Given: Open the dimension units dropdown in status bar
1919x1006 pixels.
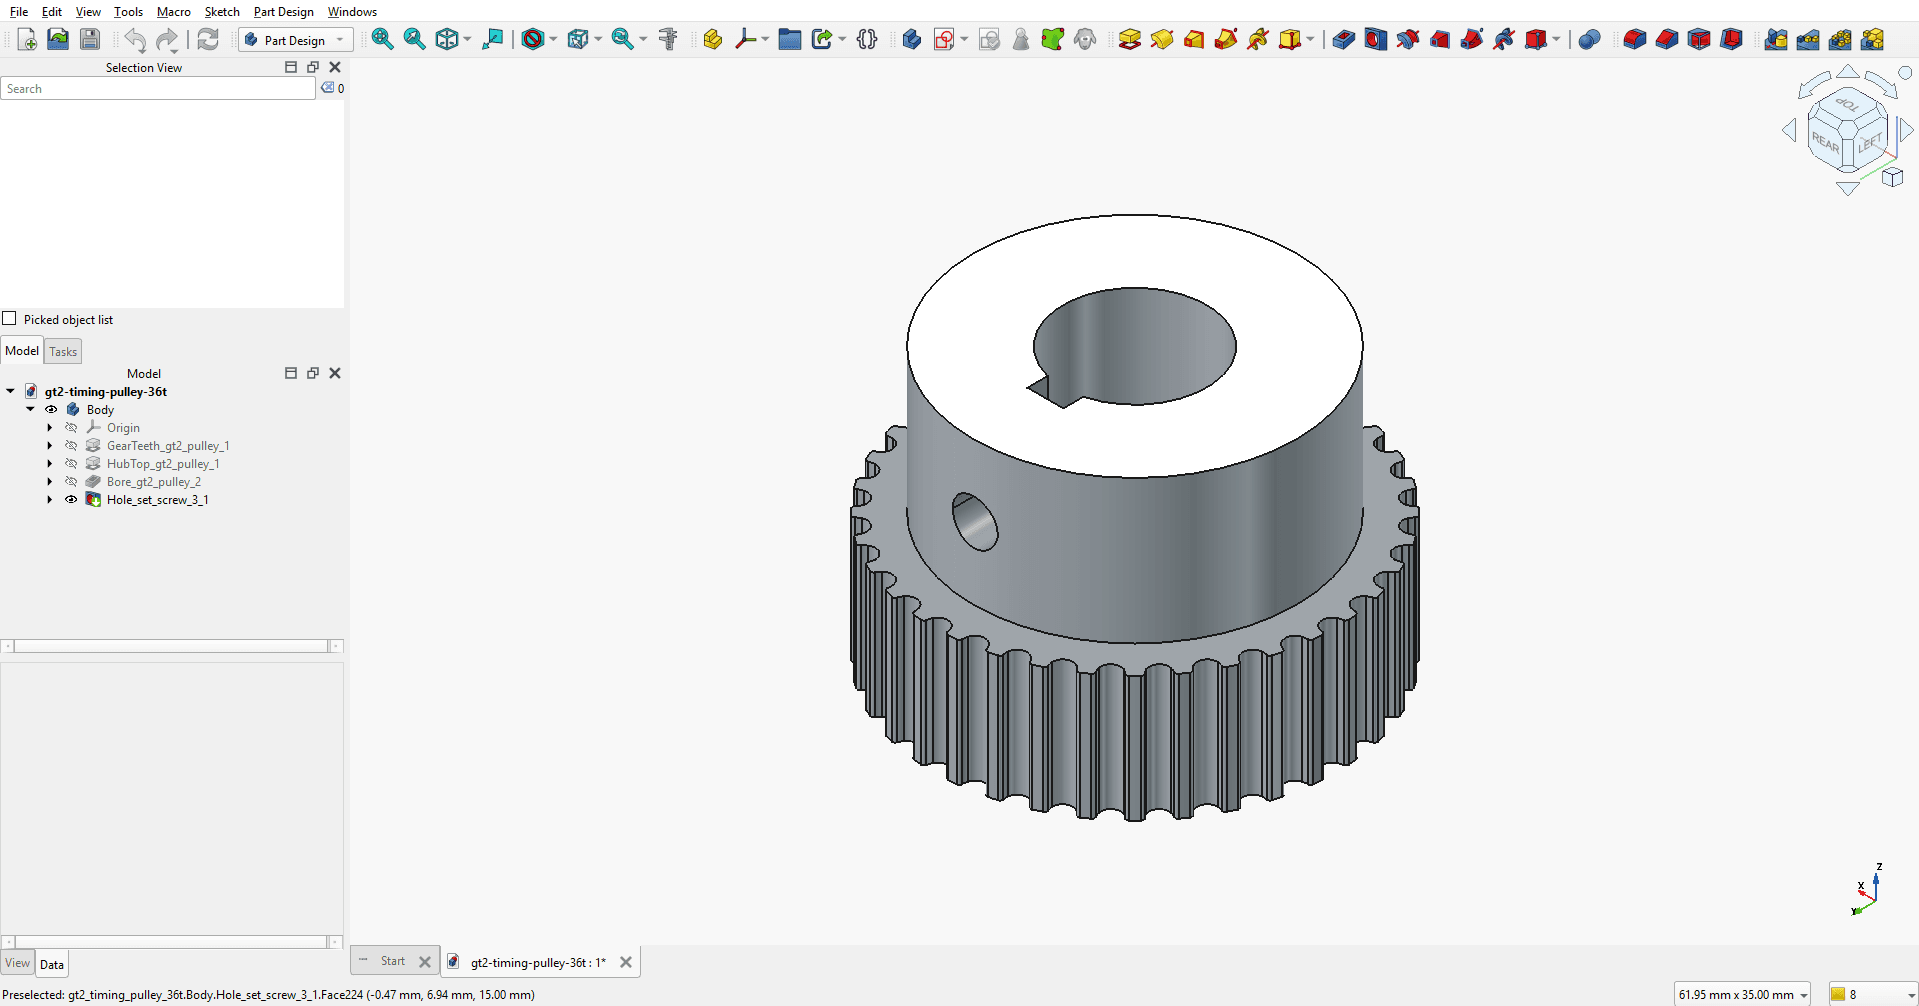Looking at the screenshot, I should pyautogui.click(x=1741, y=994).
